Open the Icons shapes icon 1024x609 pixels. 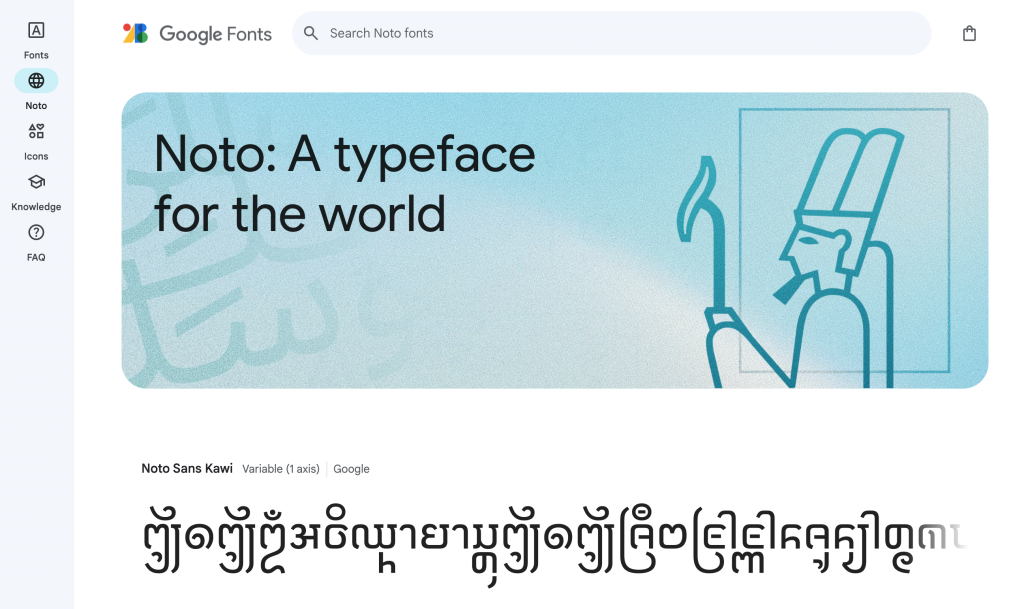36,131
